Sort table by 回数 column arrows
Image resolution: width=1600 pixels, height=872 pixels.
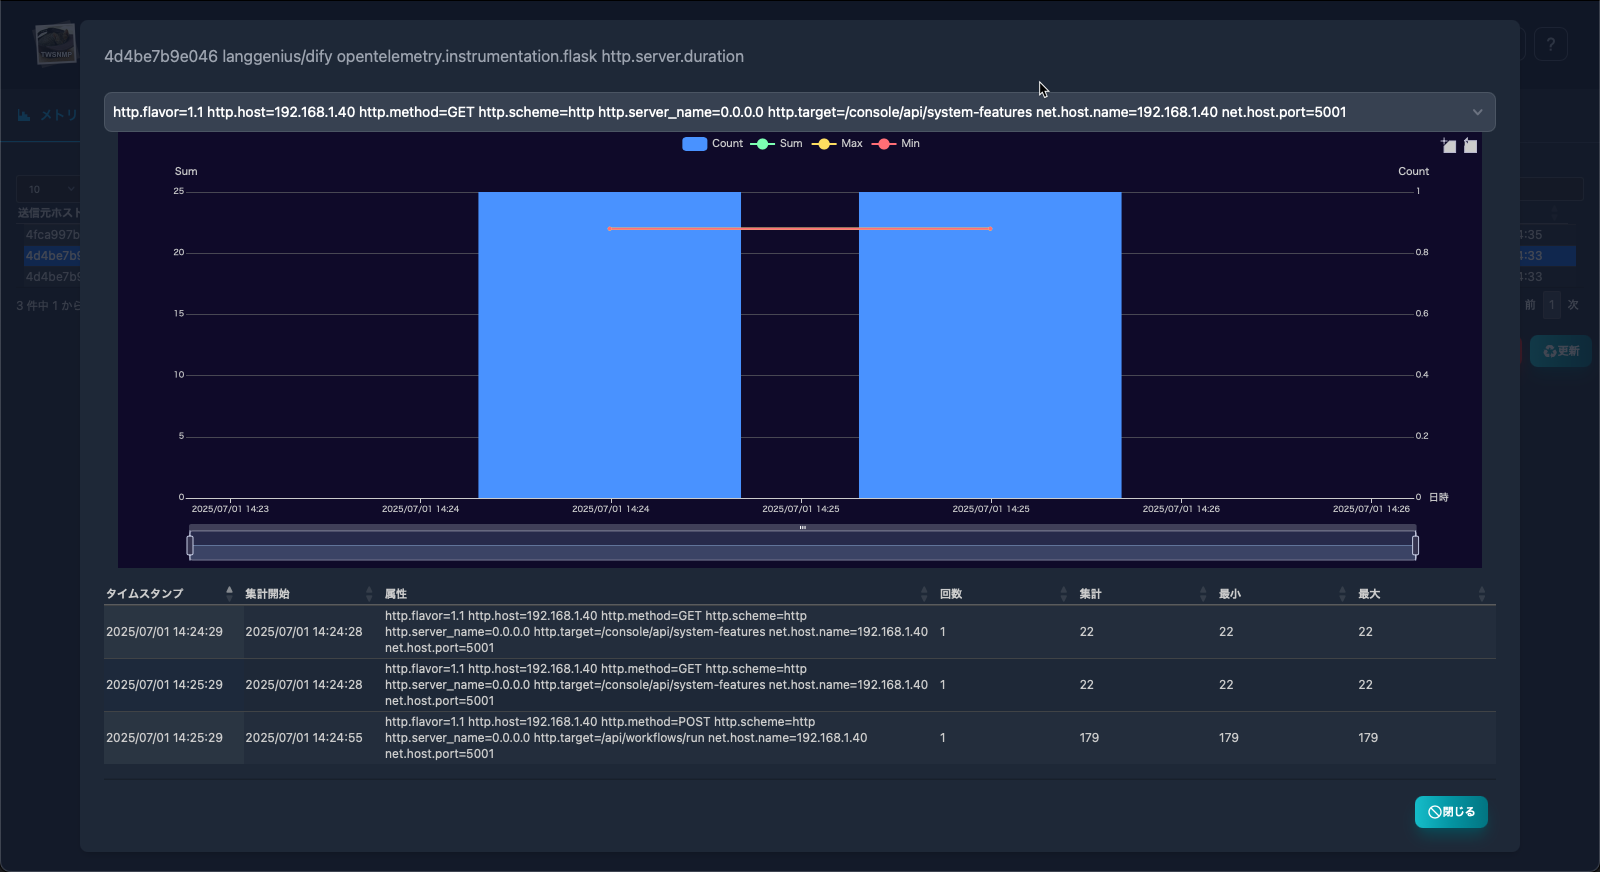pos(1063,593)
